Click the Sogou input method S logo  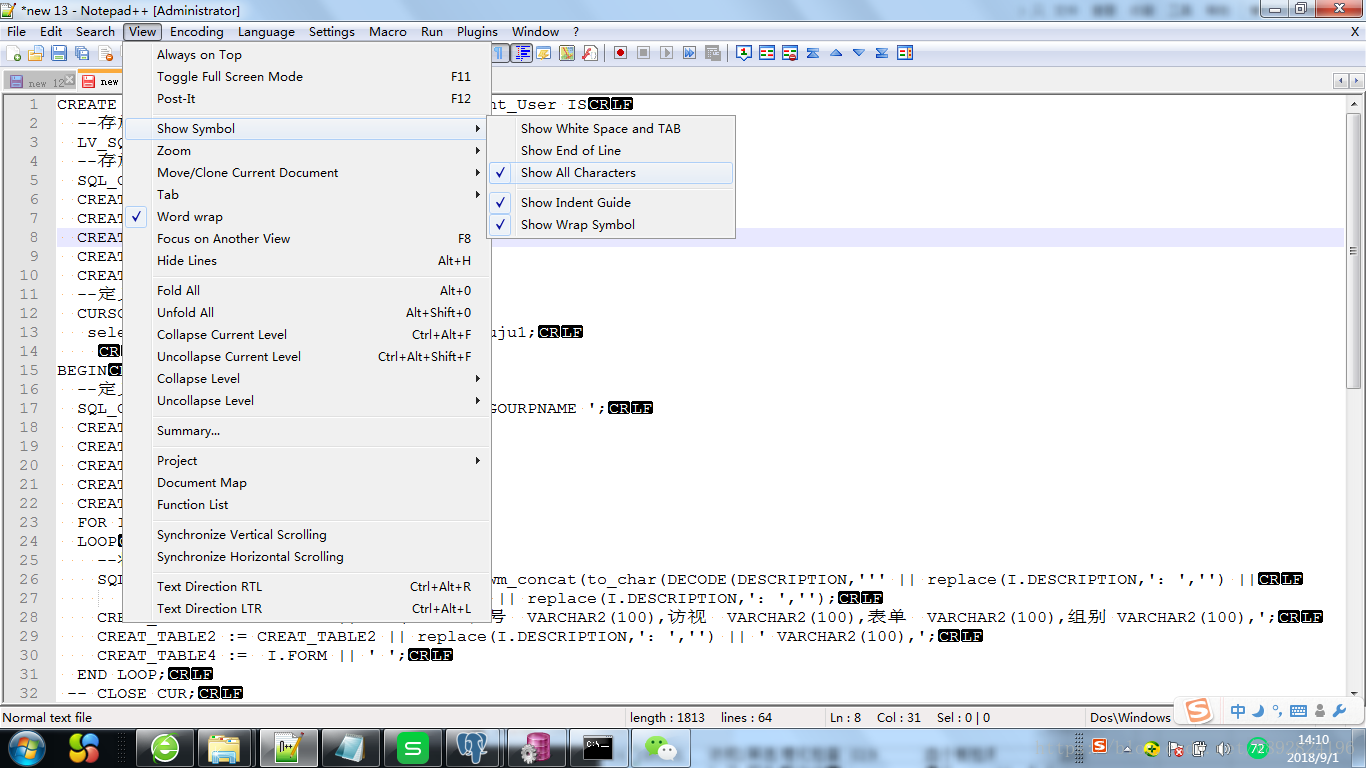1198,710
